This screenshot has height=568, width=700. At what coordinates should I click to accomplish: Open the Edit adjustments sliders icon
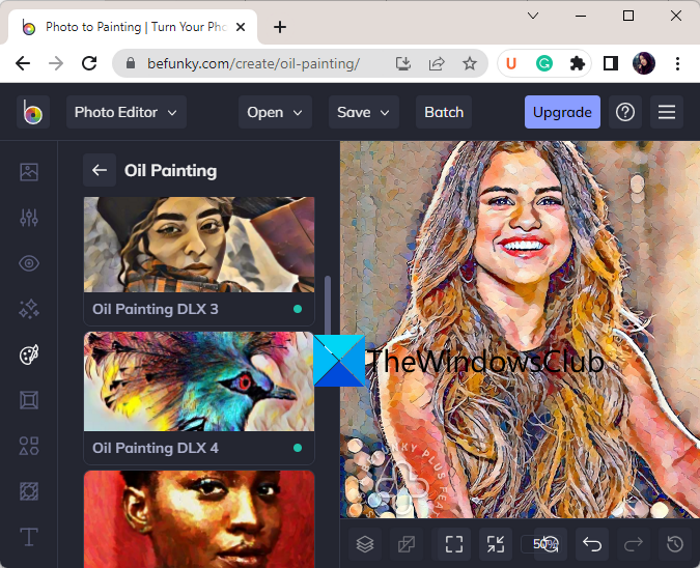29,217
